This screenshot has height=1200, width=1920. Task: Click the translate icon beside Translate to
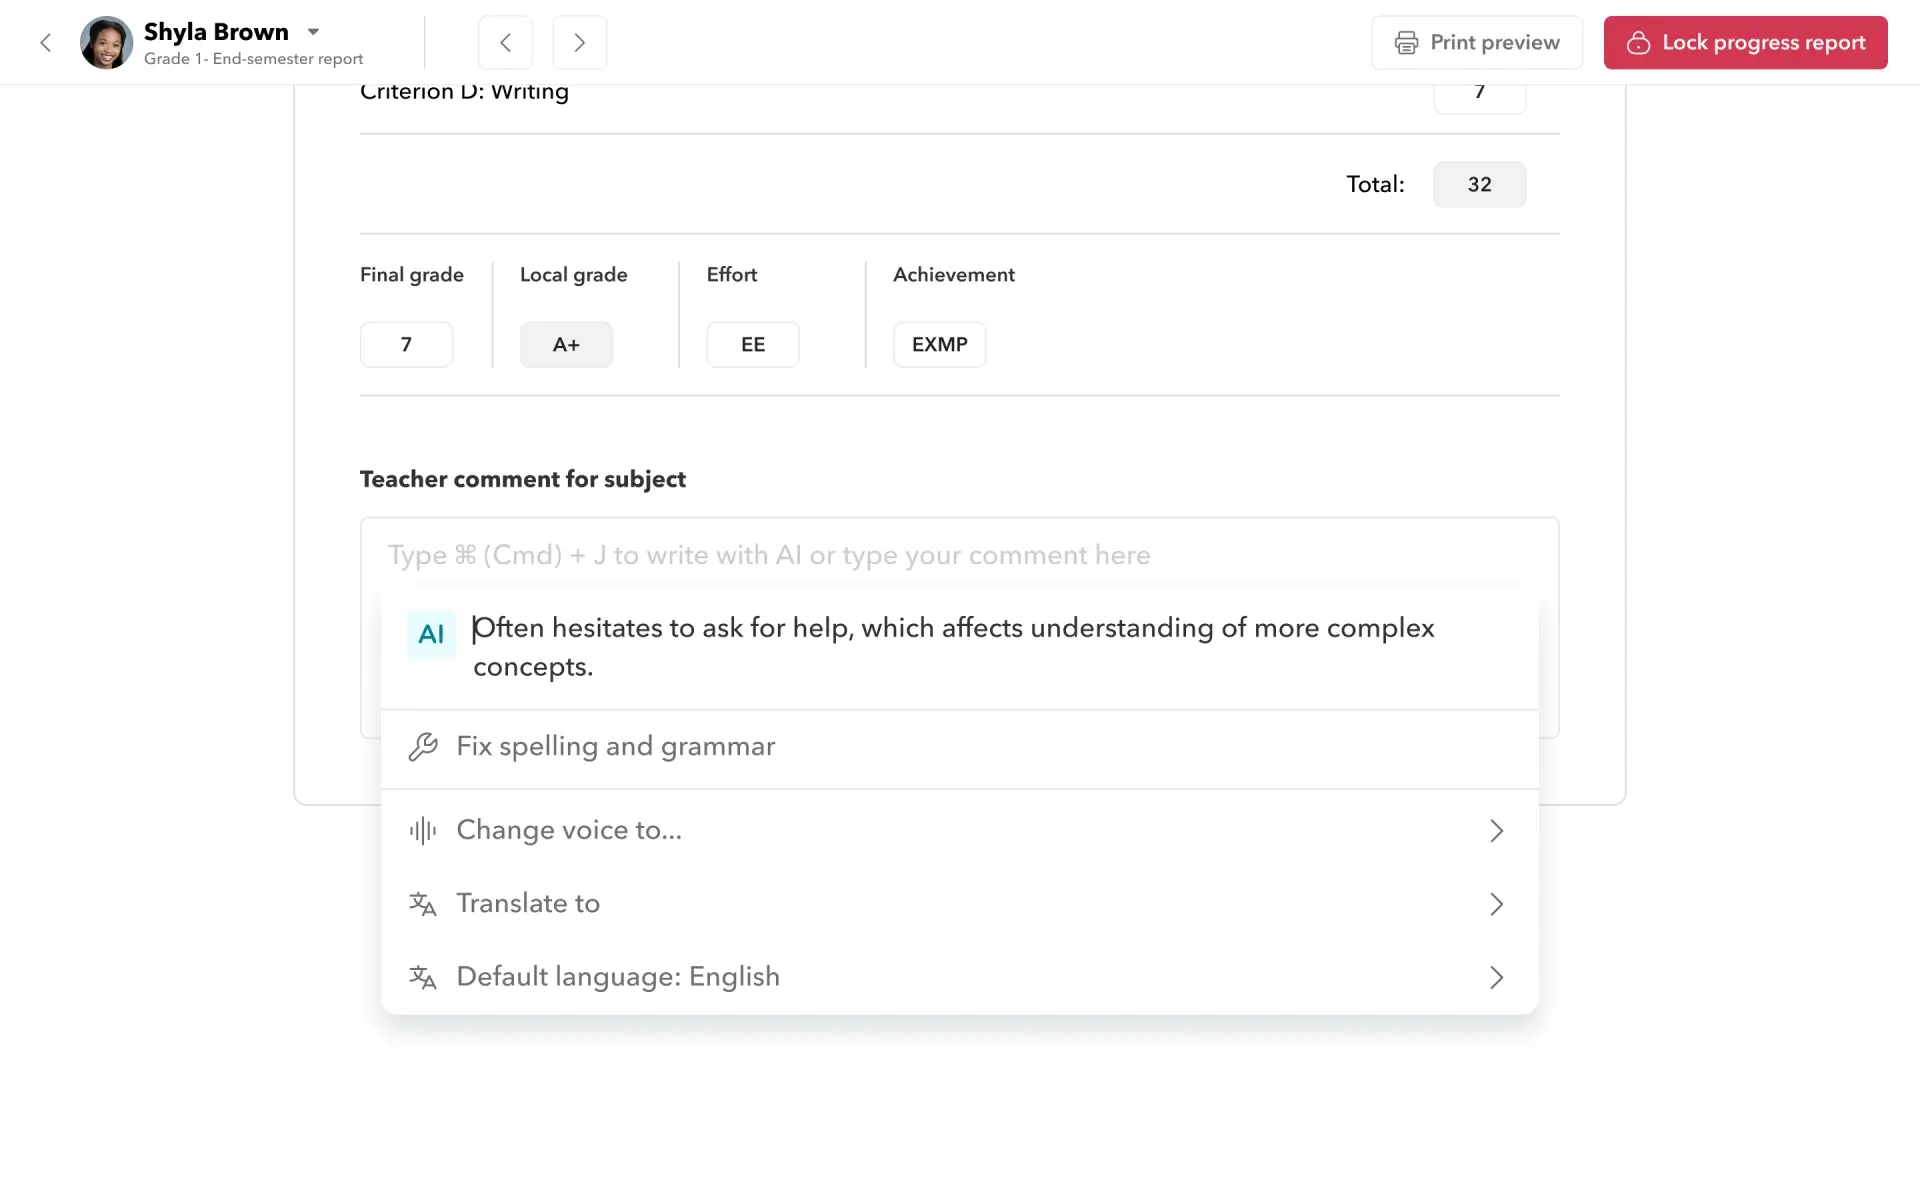point(423,904)
